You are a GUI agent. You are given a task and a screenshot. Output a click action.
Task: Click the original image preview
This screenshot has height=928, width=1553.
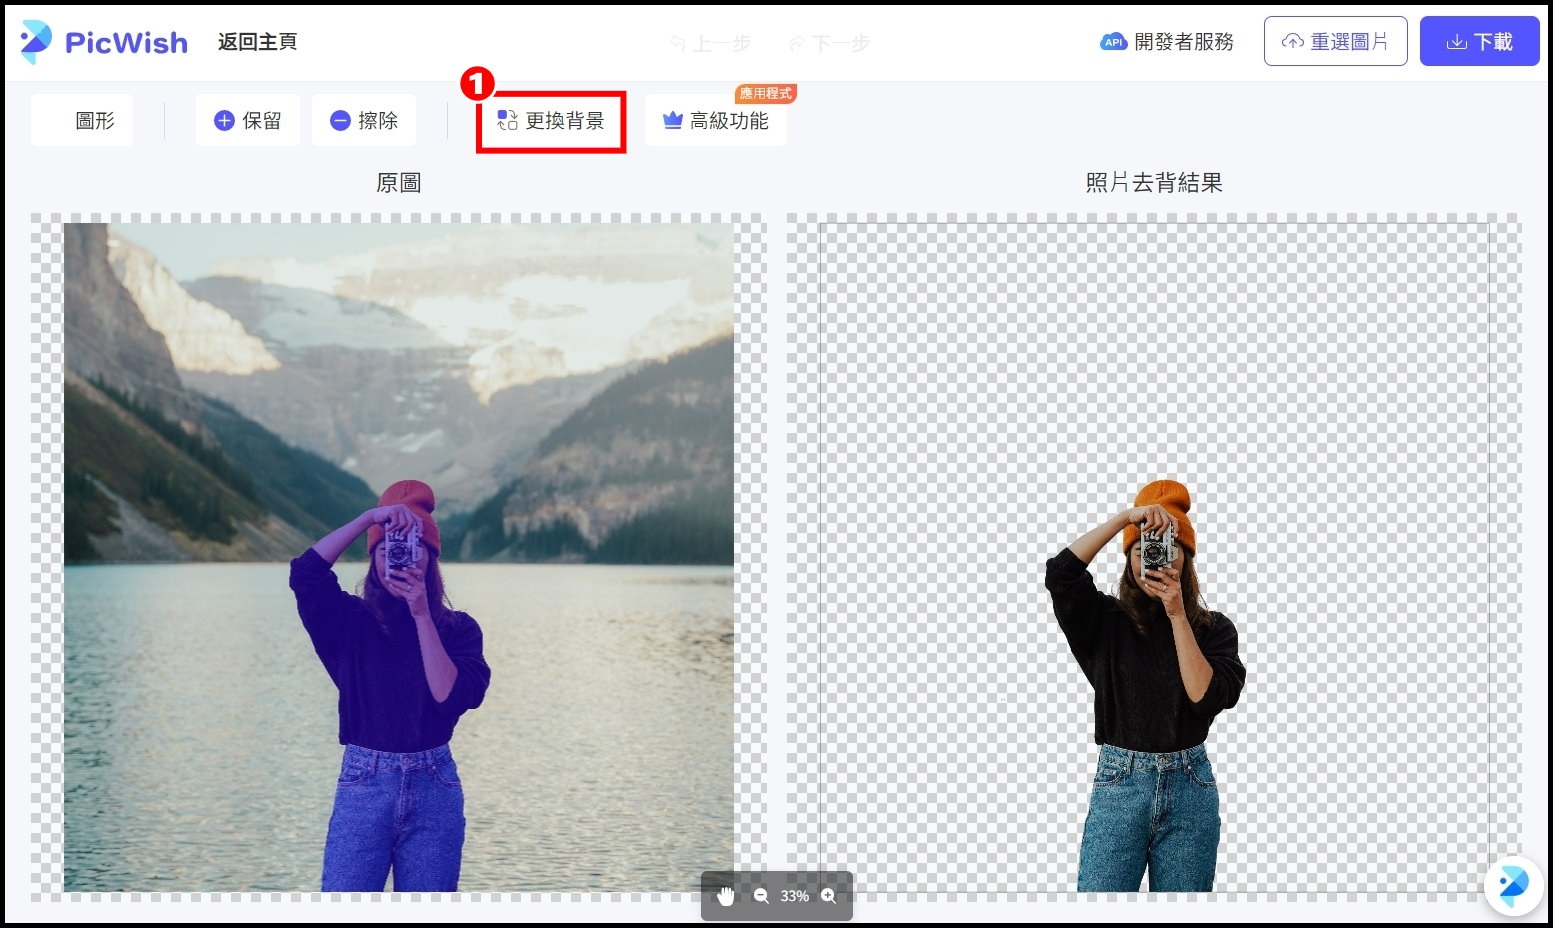click(398, 557)
